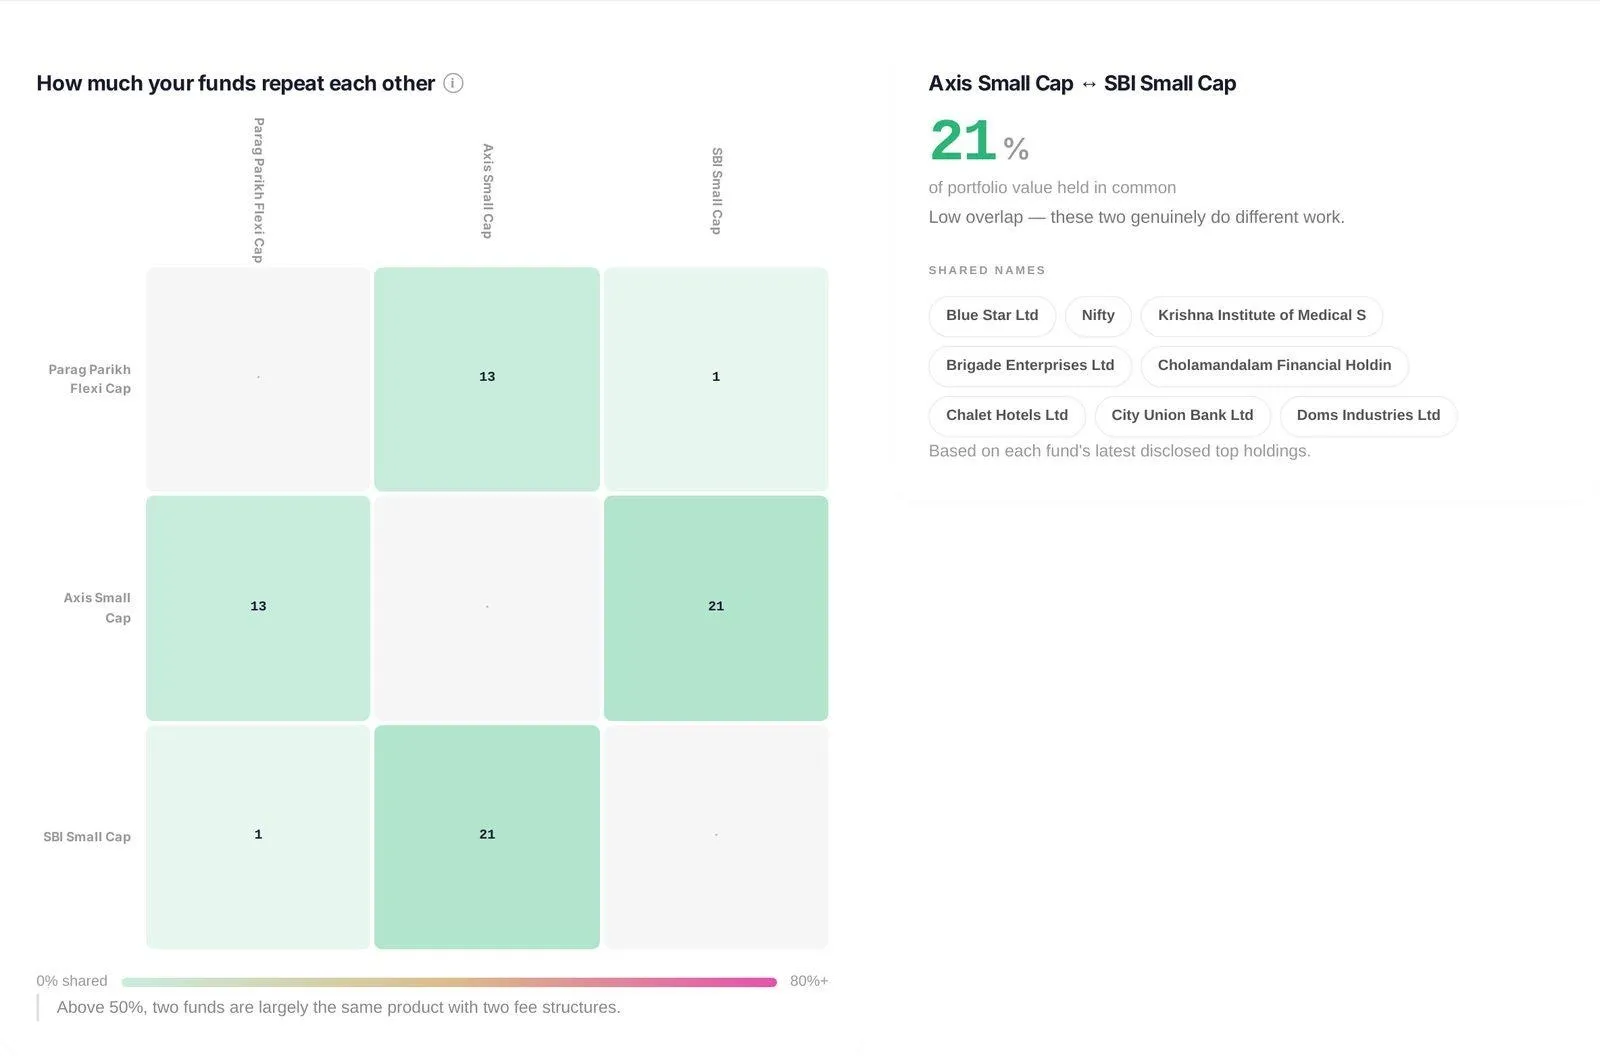Click the SBI Small Cap column header
Screen dimensions: 1600x1056
click(x=716, y=191)
